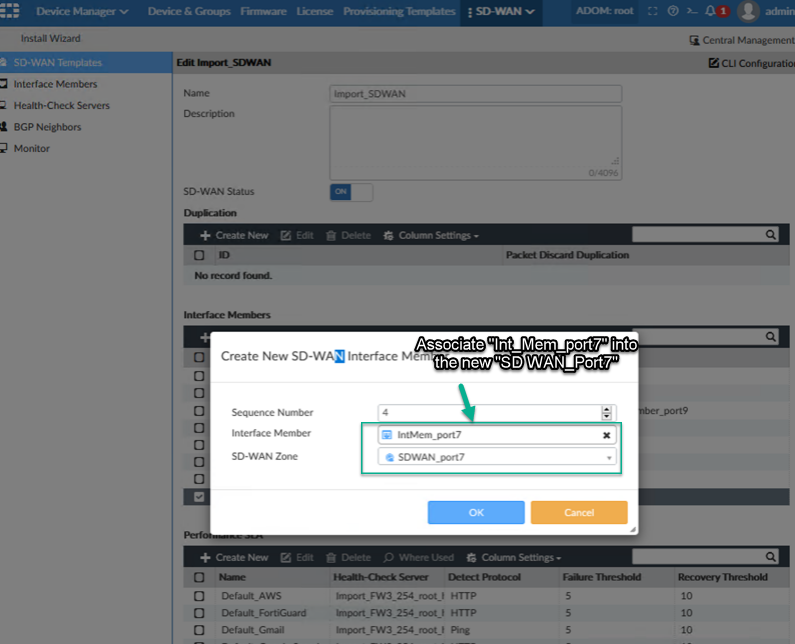
Task: Check the Performance SLA header checkbox
Action: [199, 577]
